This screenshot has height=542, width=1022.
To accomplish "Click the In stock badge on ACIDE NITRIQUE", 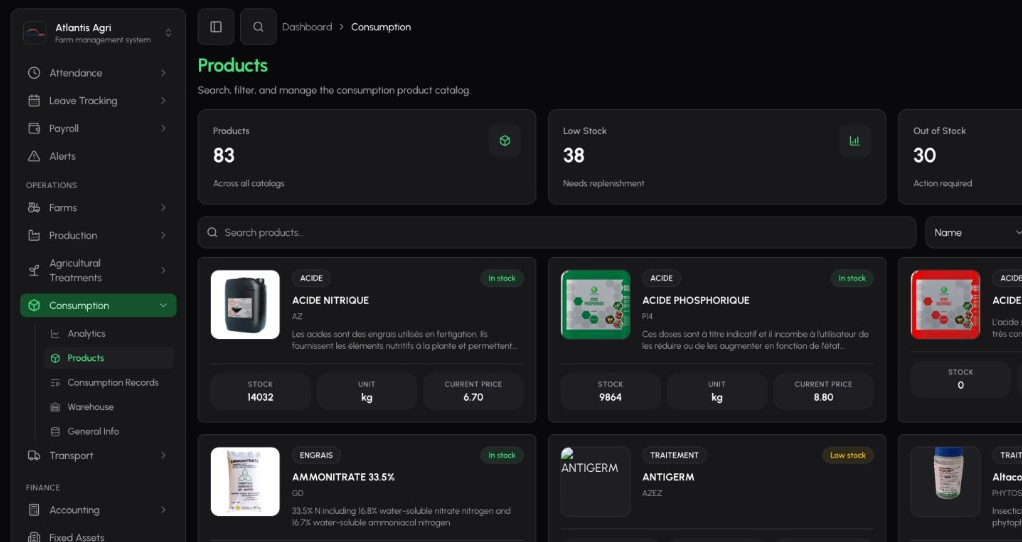I will pos(502,278).
